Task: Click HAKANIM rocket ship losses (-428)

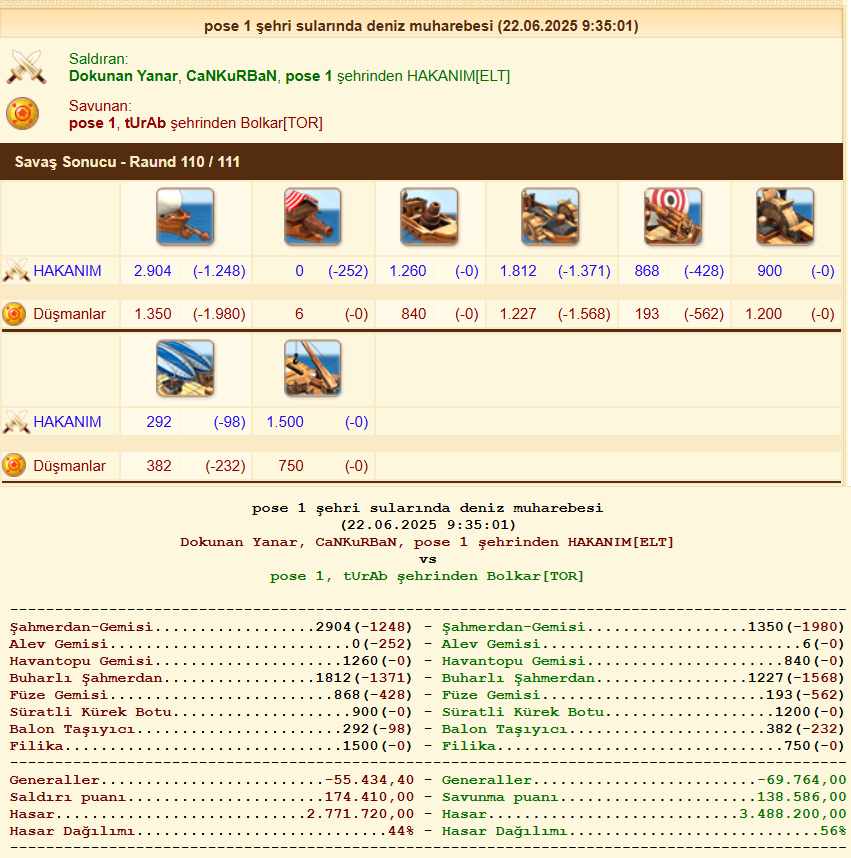Action: [x=704, y=271]
